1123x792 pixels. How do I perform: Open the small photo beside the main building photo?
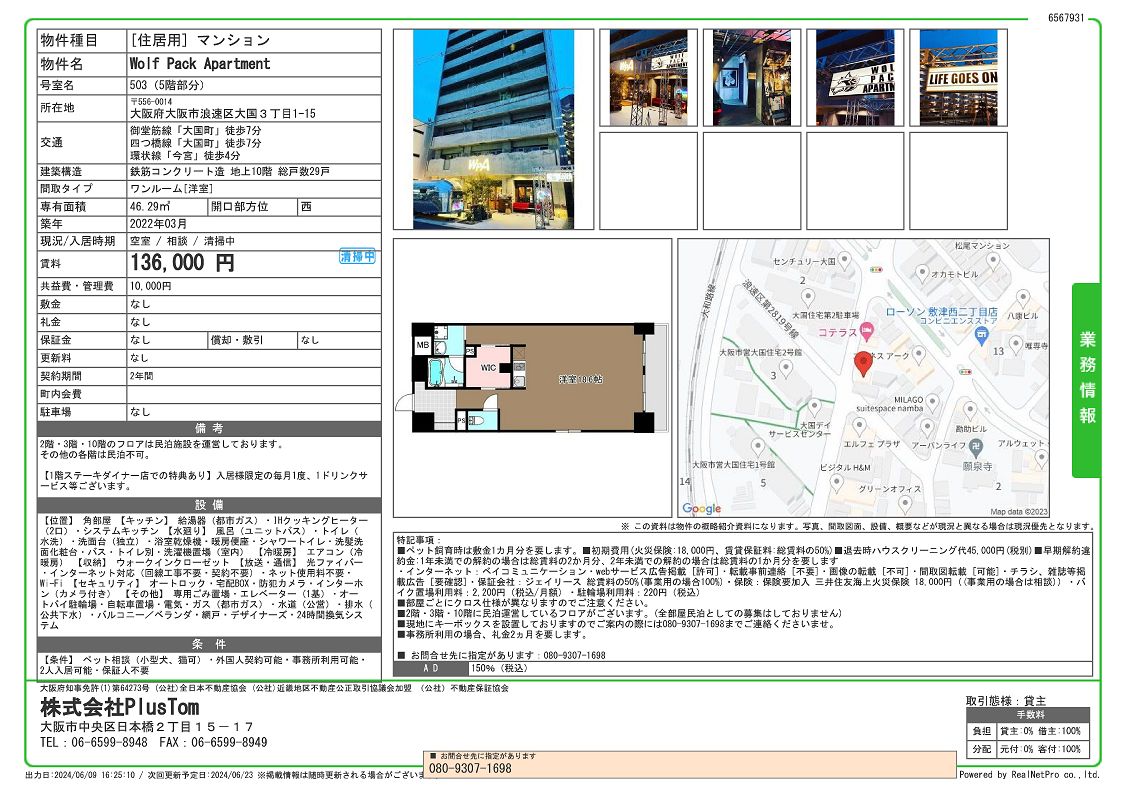pyautogui.click(x=648, y=78)
